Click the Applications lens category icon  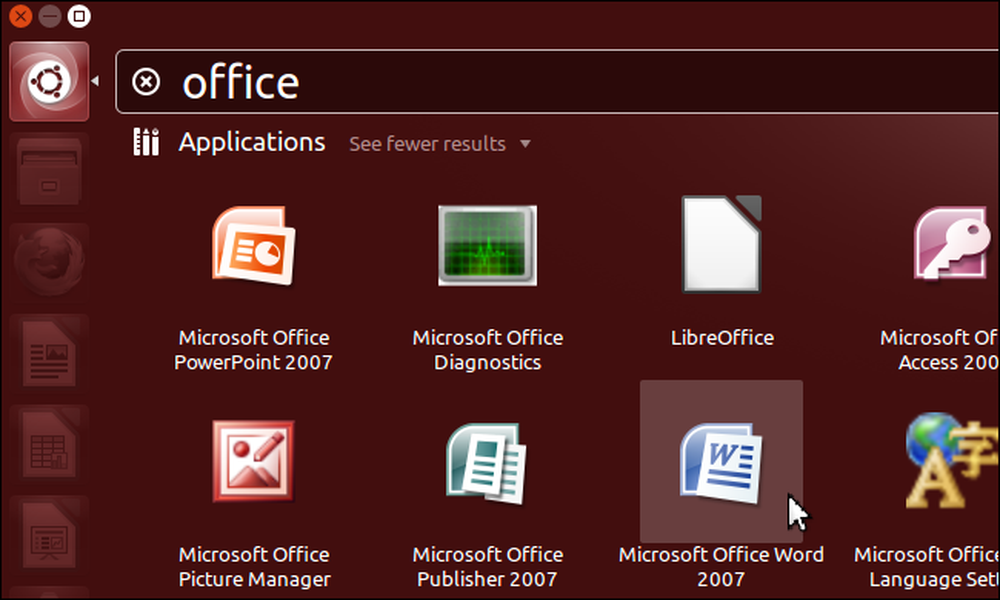(146, 142)
